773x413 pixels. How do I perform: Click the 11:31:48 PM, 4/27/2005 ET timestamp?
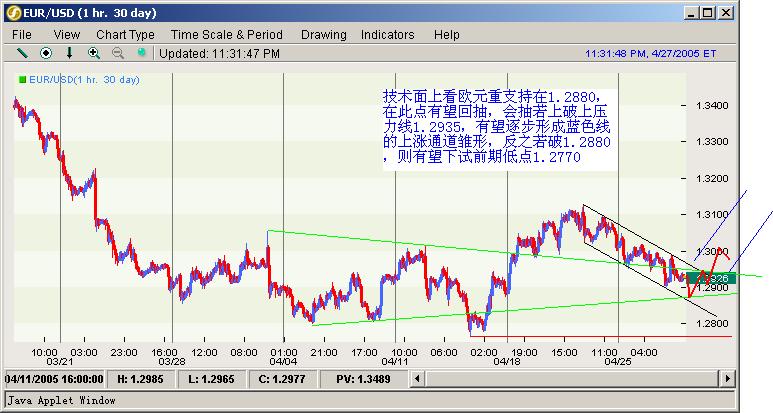pyautogui.click(x=651, y=53)
